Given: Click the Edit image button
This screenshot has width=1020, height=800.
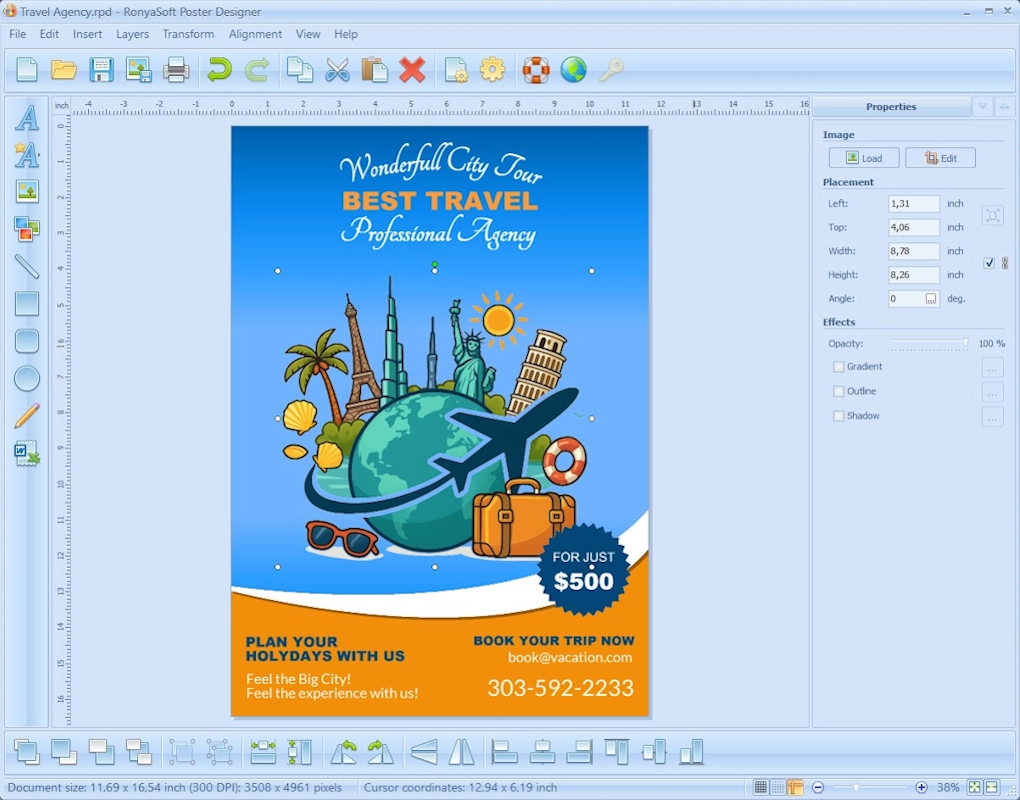Looking at the screenshot, I should pyautogui.click(x=940, y=158).
